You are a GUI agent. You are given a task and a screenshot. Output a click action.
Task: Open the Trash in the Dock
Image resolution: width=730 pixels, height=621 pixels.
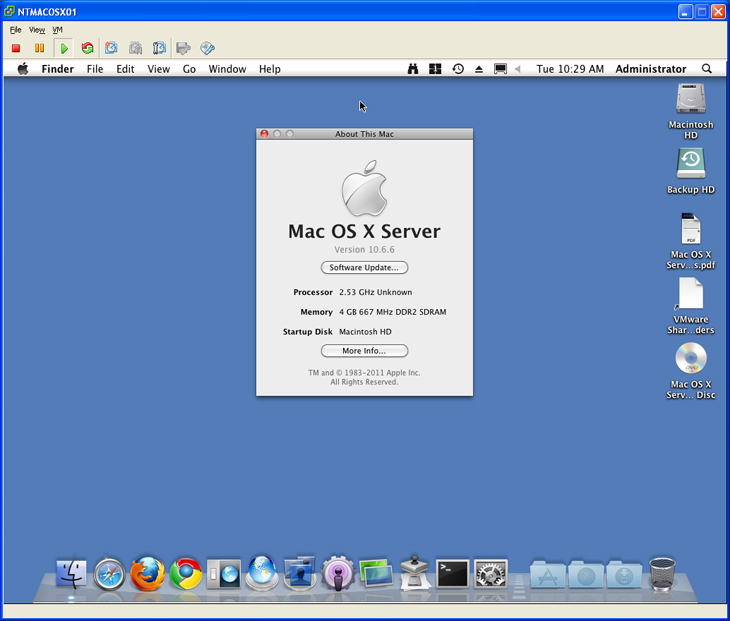(662, 574)
